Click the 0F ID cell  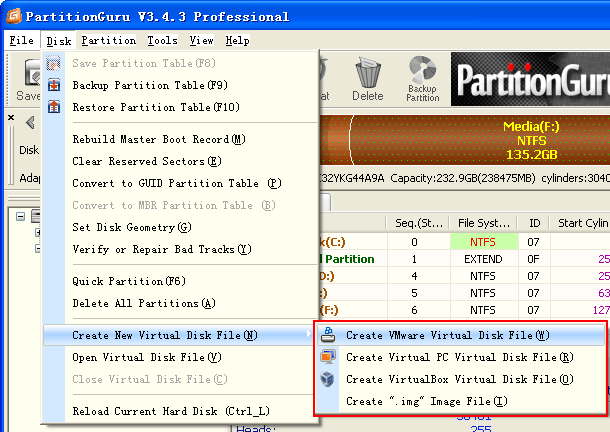point(534,259)
